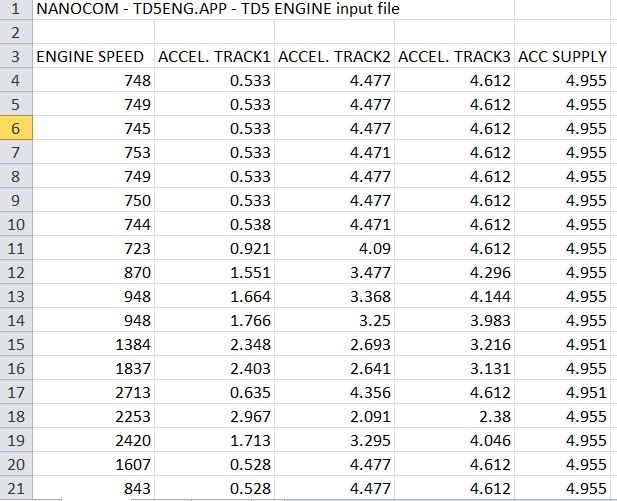This screenshot has height=501, width=617.
Task: Select cell with value 2.967
Action: click(x=214, y=416)
